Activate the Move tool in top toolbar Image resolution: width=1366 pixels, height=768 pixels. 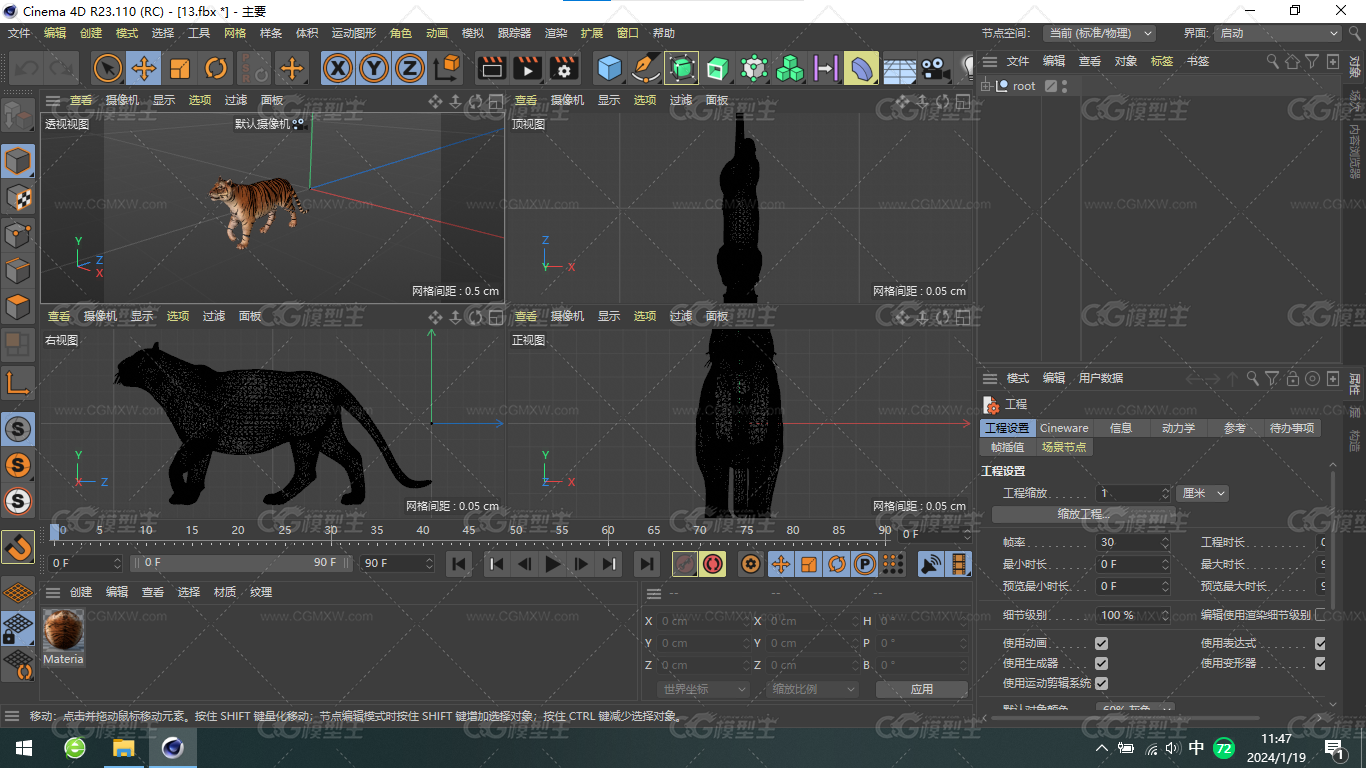click(x=144, y=68)
